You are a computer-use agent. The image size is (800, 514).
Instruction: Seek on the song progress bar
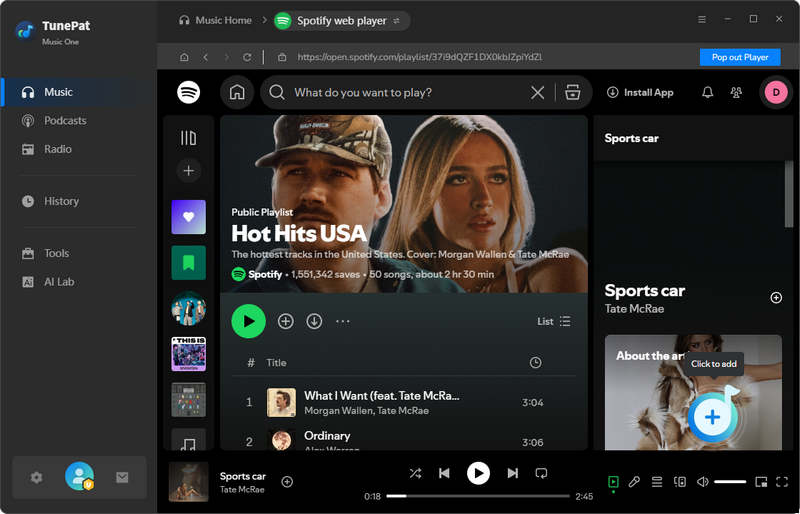click(478, 496)
